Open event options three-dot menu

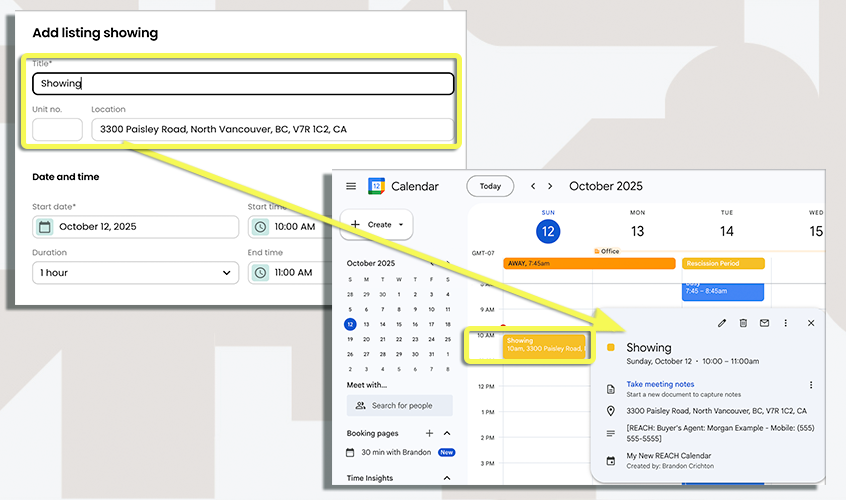[786, 323]
